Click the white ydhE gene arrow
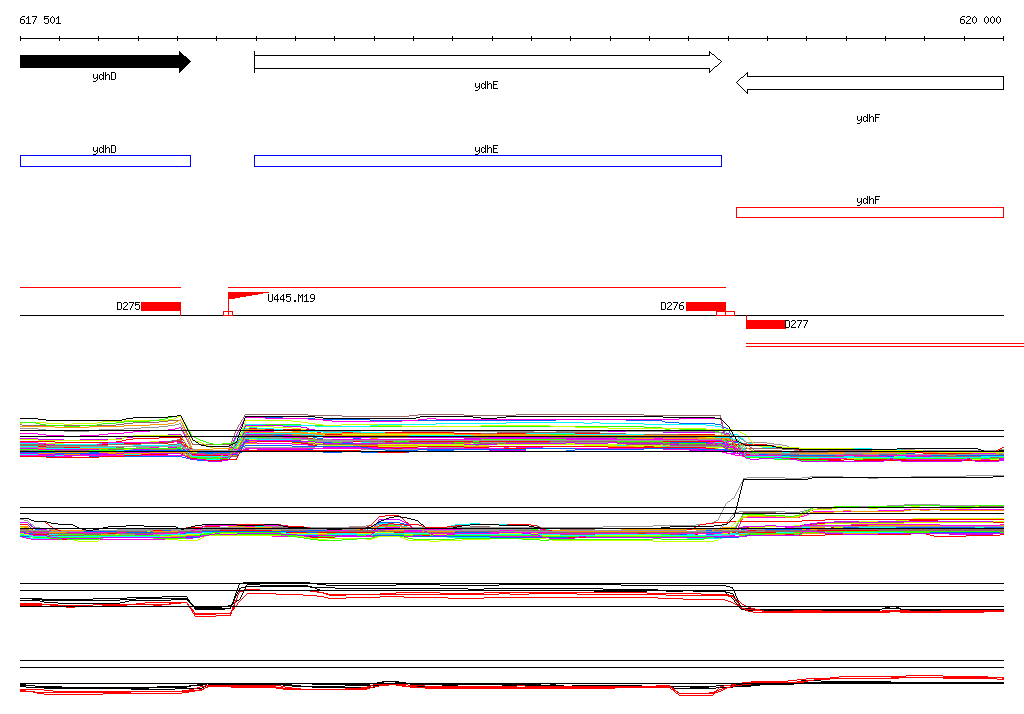Screen dimensions: 1024x714 tap(488, 62)
